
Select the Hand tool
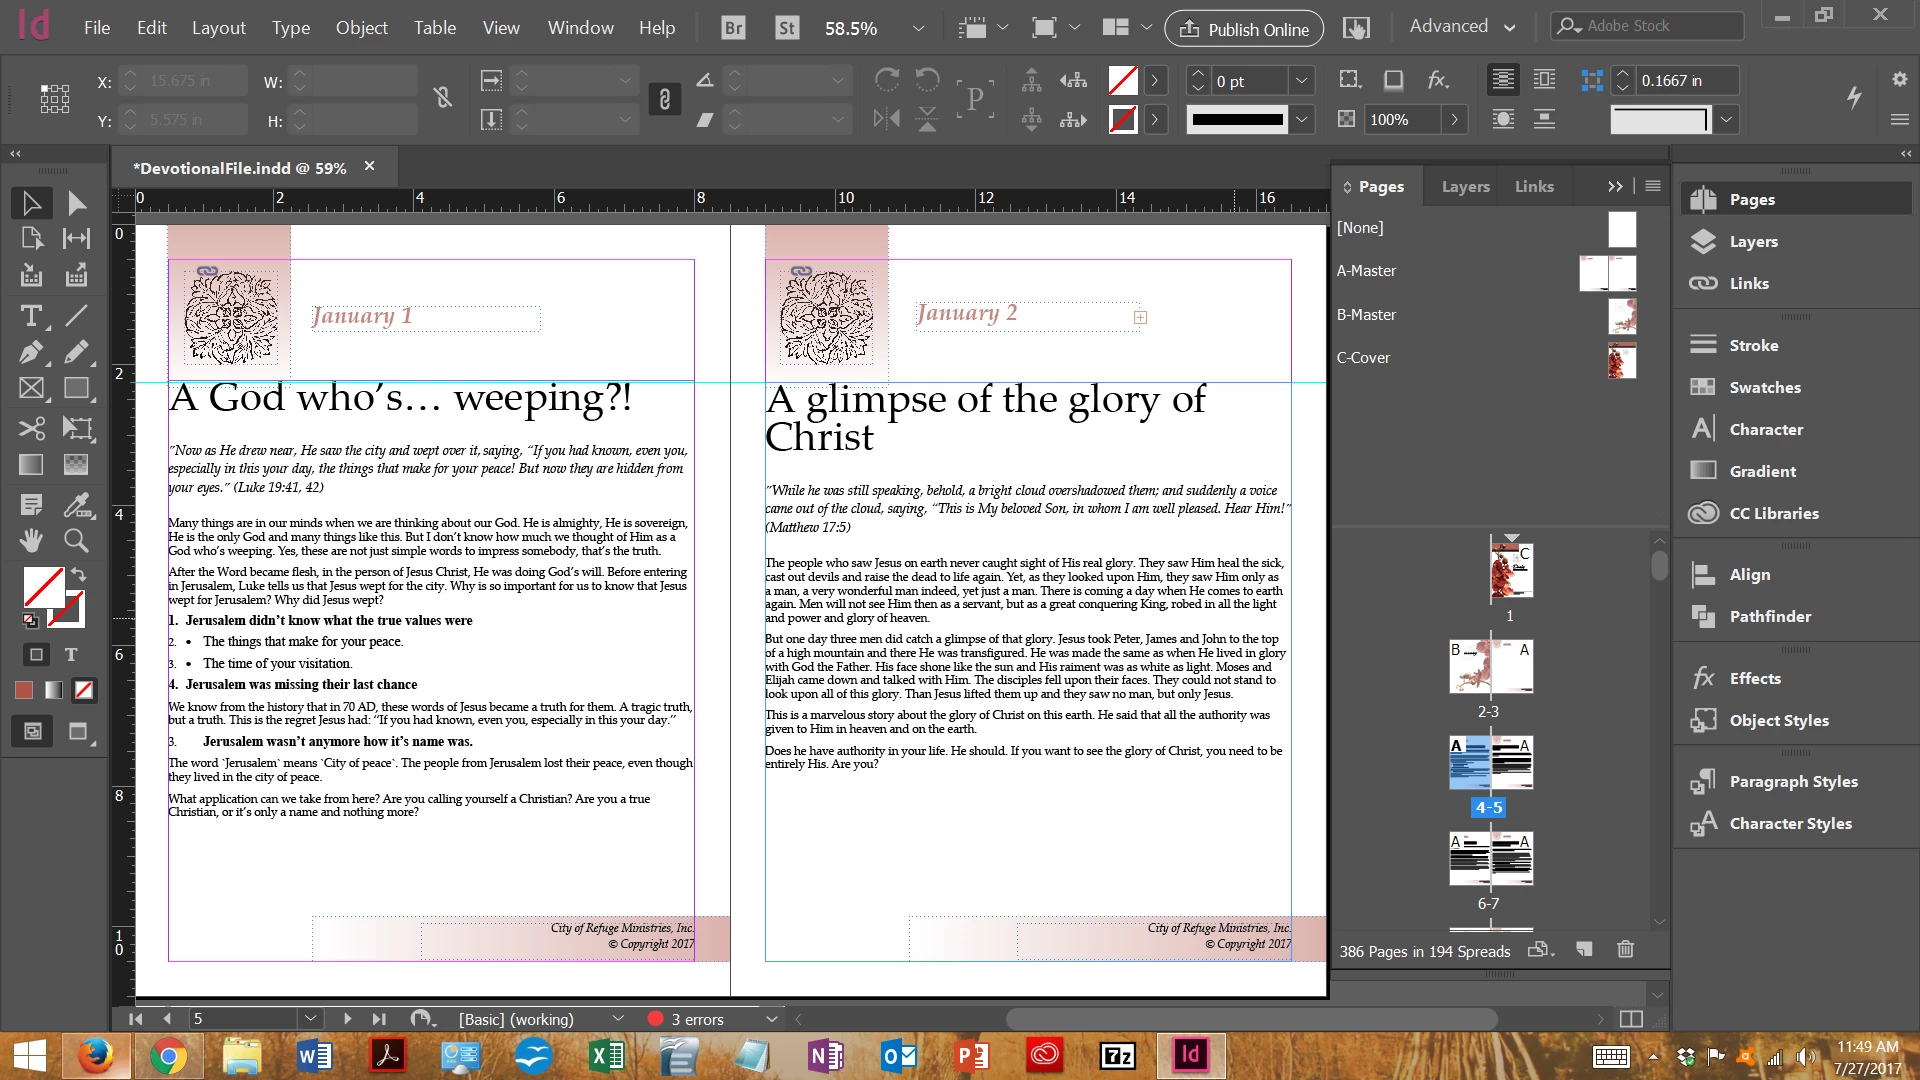tap(30, 540)
